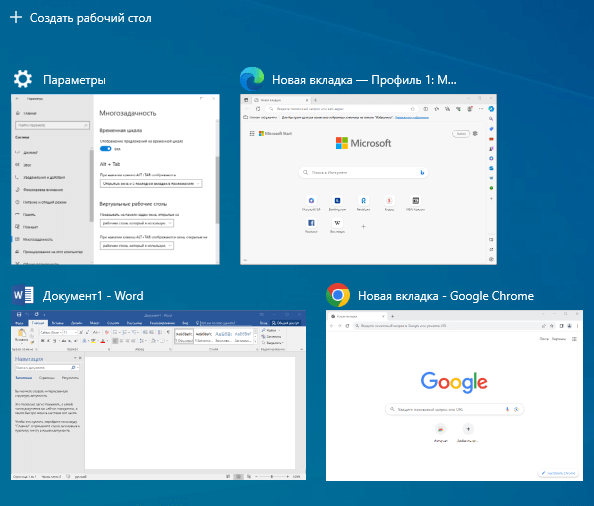Click the Bold icon in the Word ribbon
Screen dimensions: 594x506
click(x=42, y=341)
